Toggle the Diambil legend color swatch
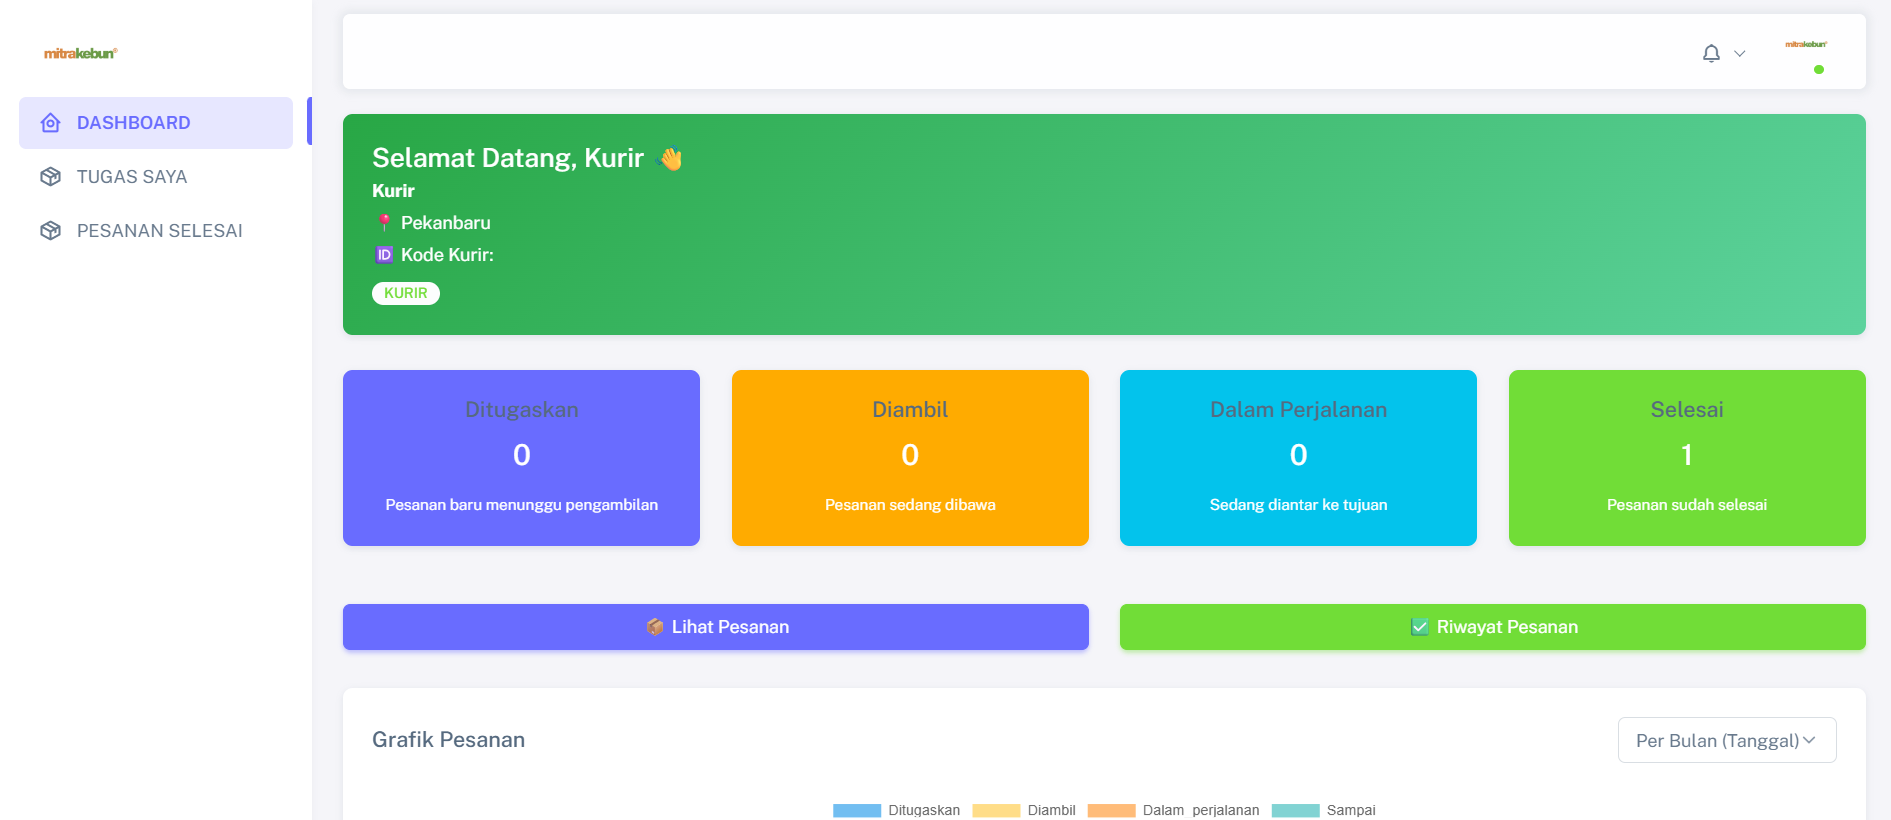 (x=996, y=810)
